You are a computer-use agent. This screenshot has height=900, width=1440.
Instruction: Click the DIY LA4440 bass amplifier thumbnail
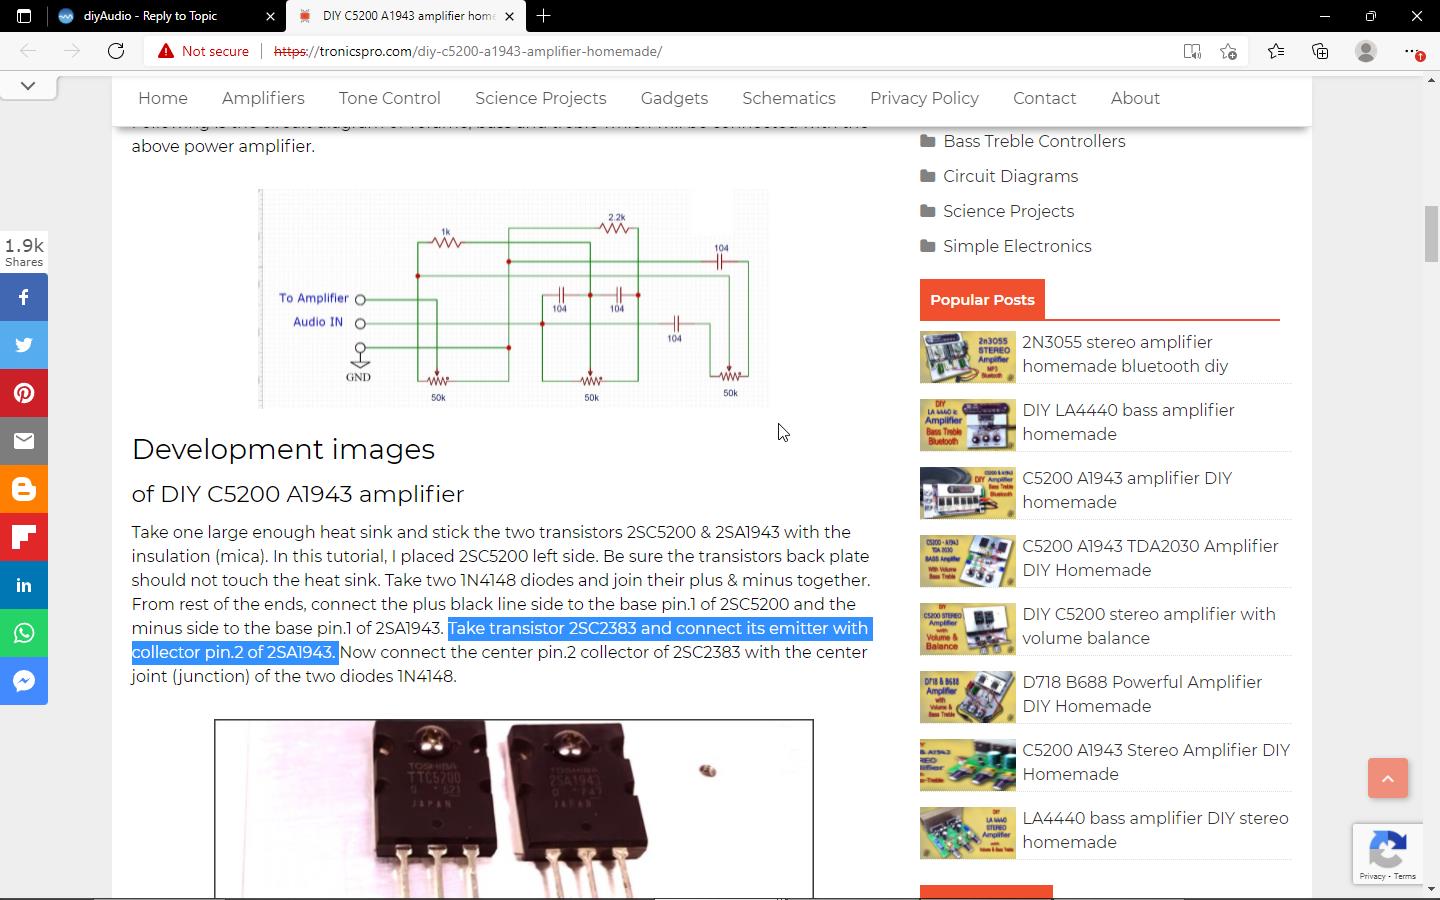pyautogui.click(x=968, y=425)
